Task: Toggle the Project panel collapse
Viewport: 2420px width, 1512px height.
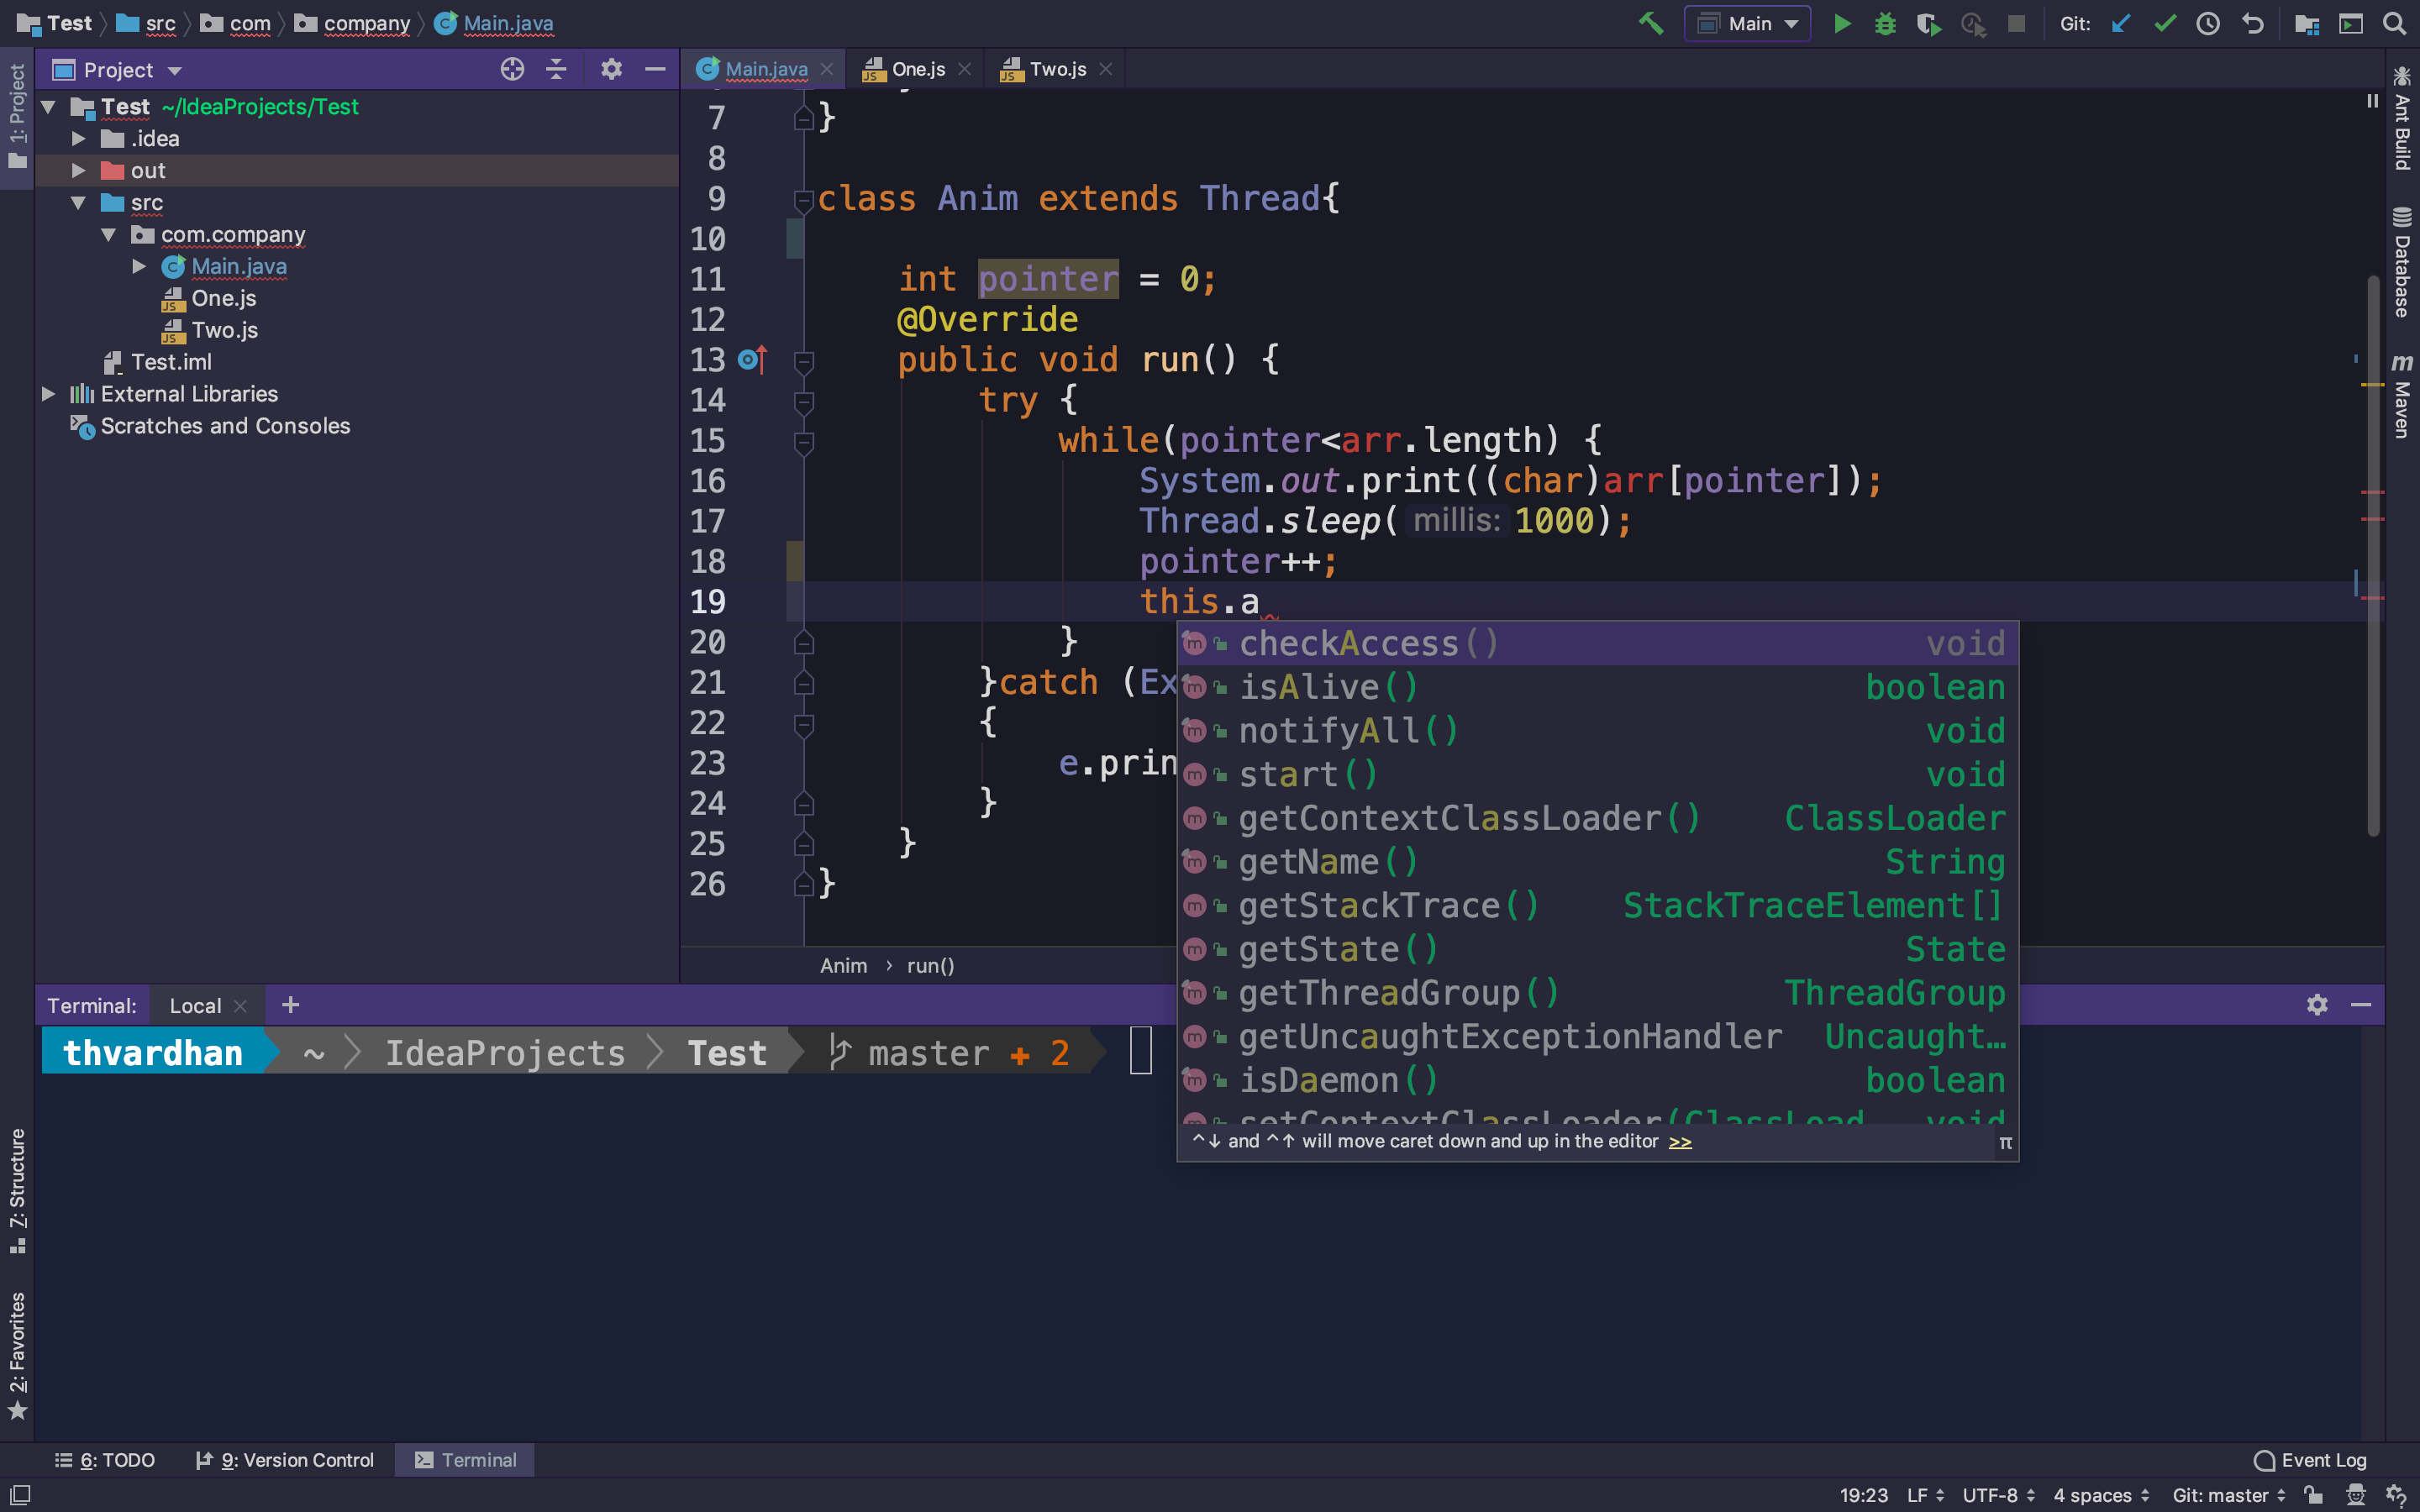Action: point(657,70)
